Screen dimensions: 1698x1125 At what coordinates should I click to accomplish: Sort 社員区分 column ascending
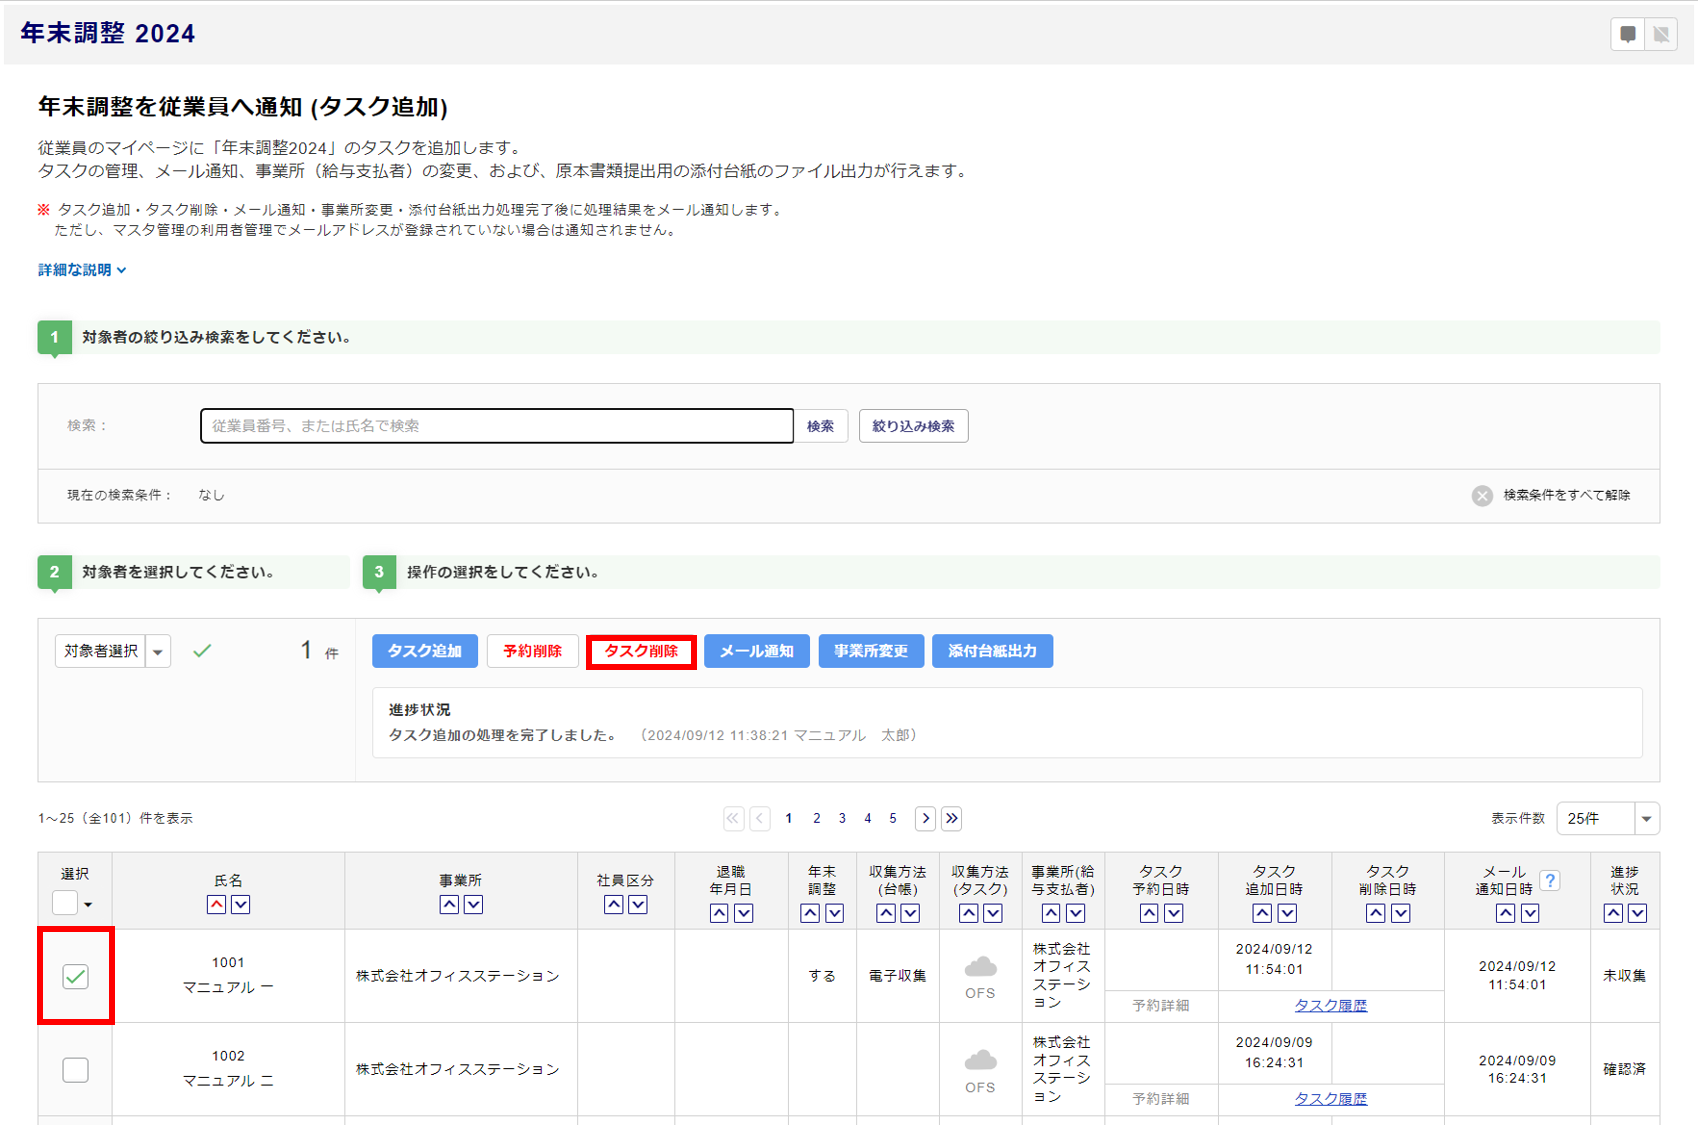[614, 904]
